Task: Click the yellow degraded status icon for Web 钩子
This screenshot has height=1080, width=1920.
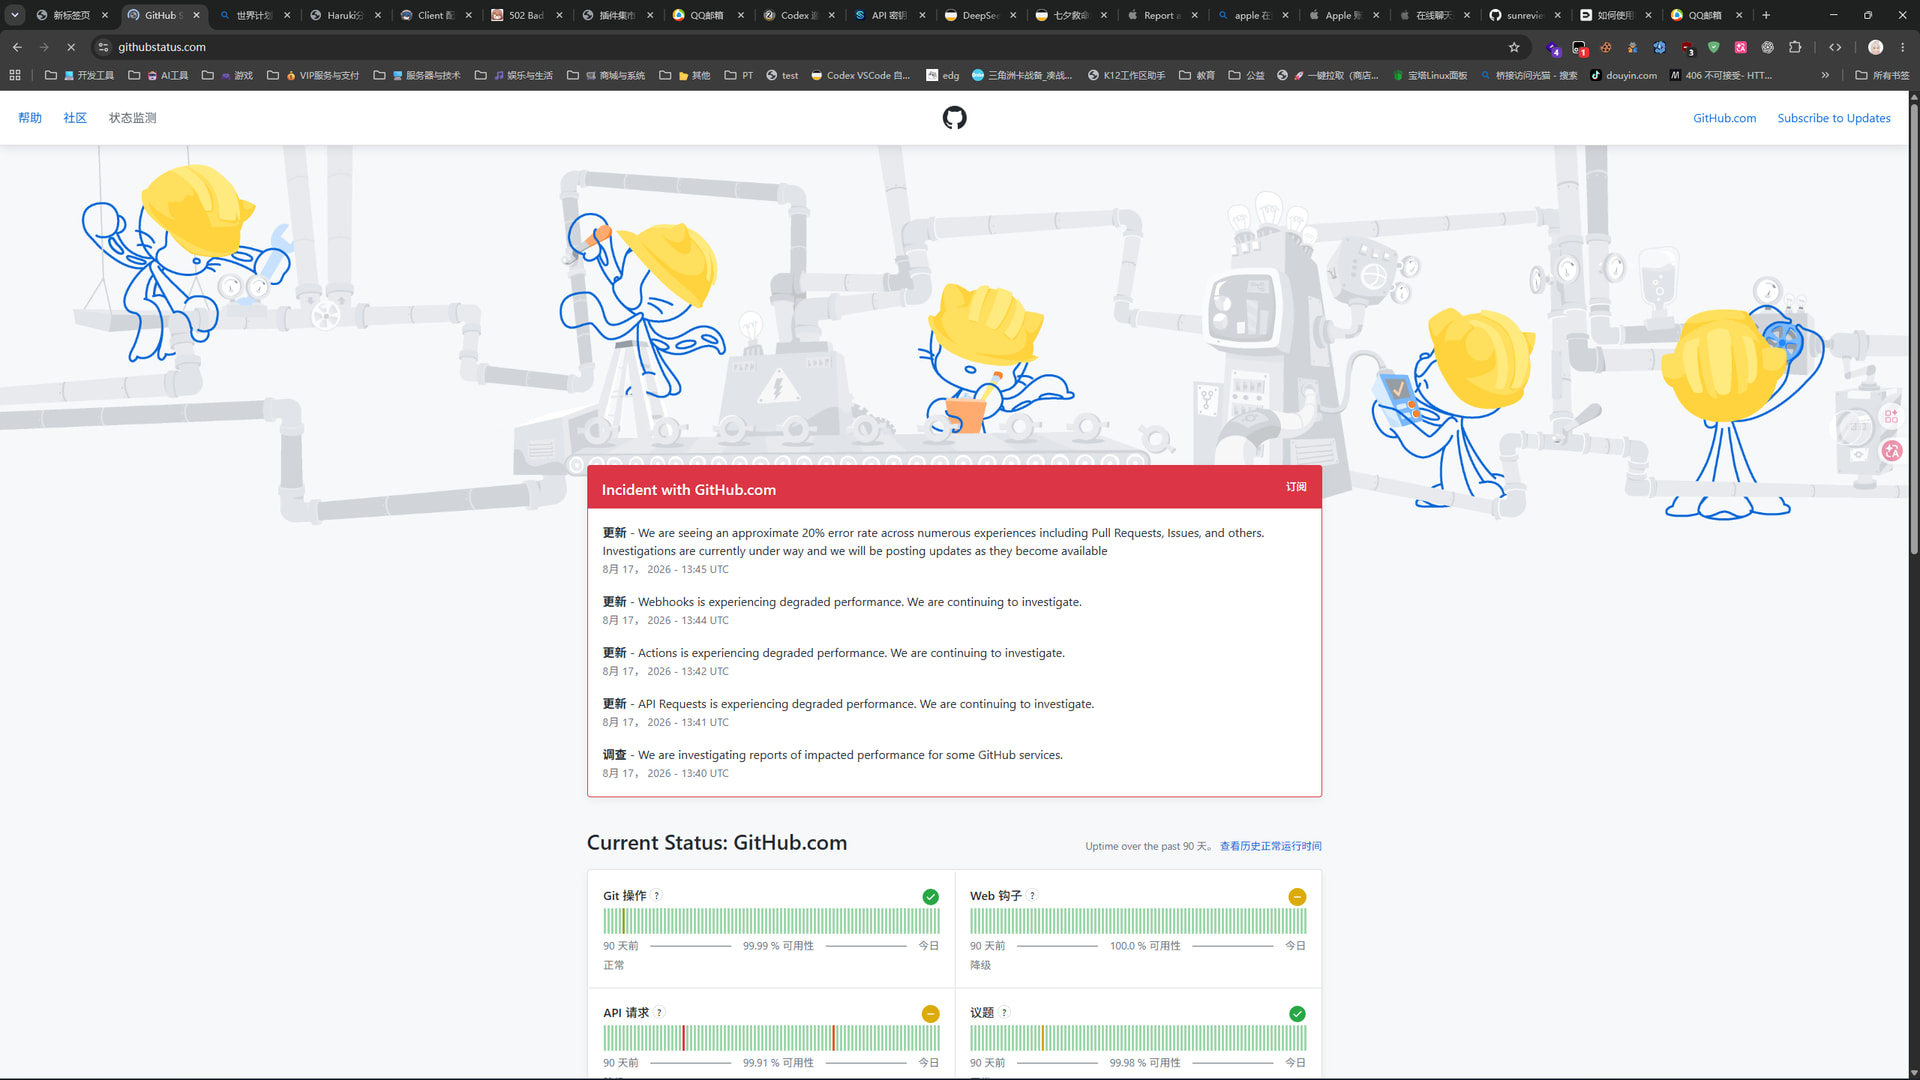Action: click(x=1297, y=897)
